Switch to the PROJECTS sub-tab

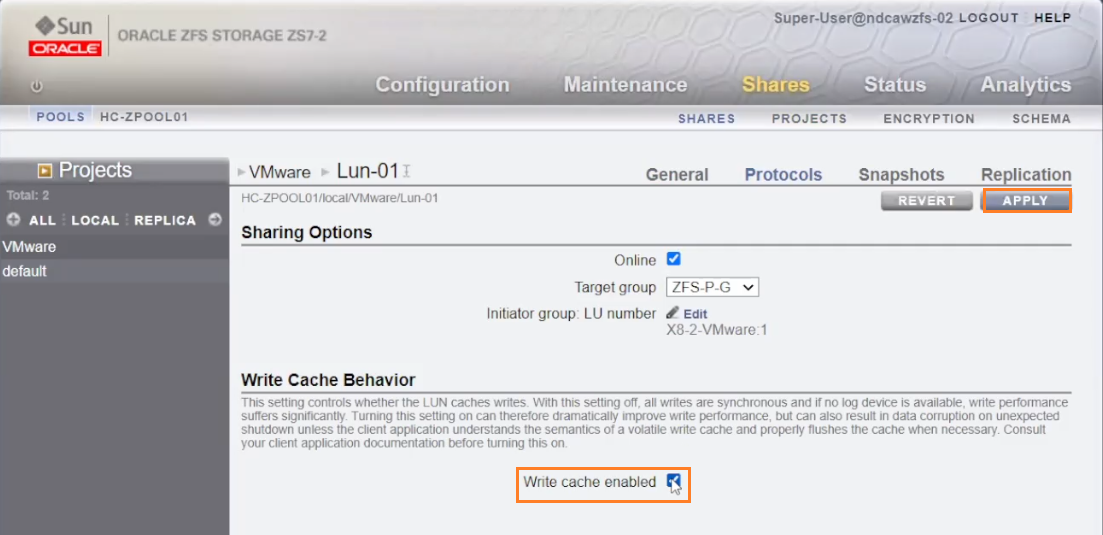point(809,119)
